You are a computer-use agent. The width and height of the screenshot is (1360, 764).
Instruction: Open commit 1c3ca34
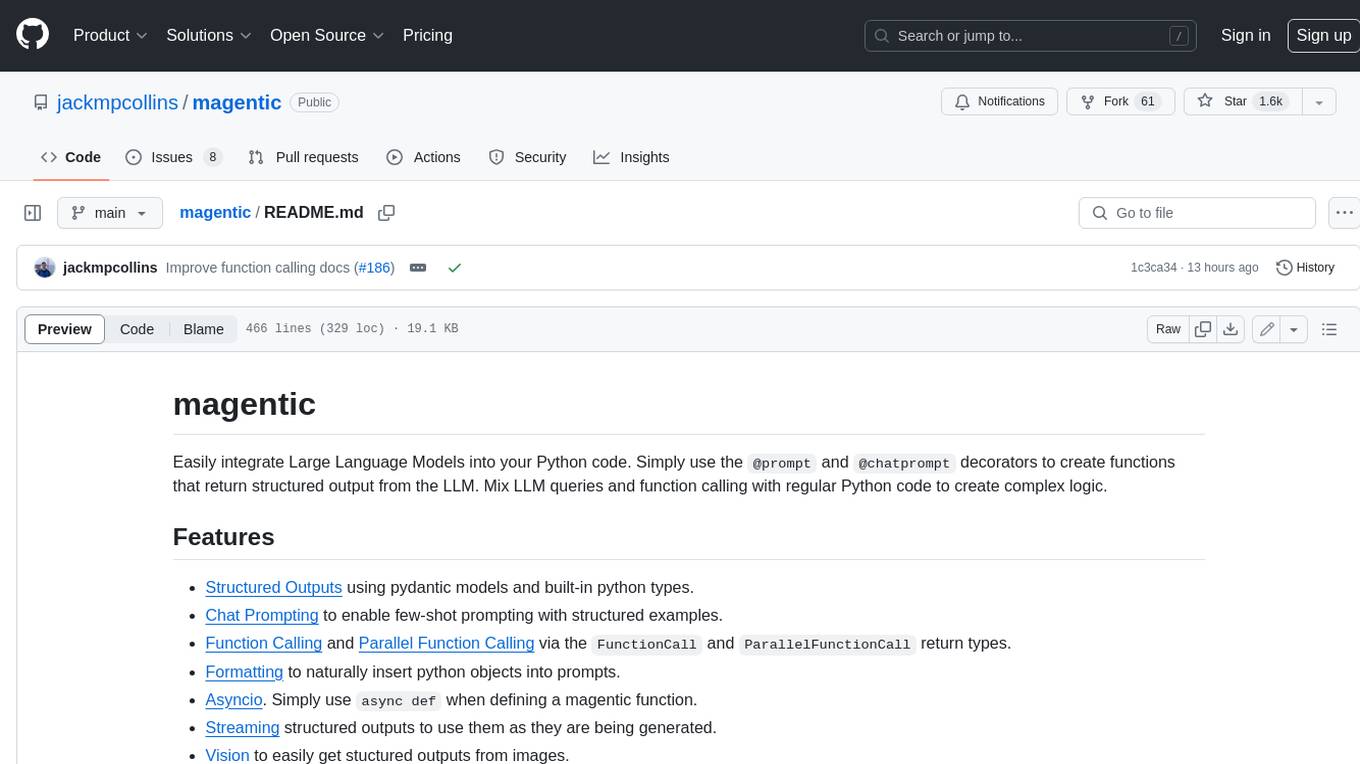pyautogui.click(x=1154, y=268)
